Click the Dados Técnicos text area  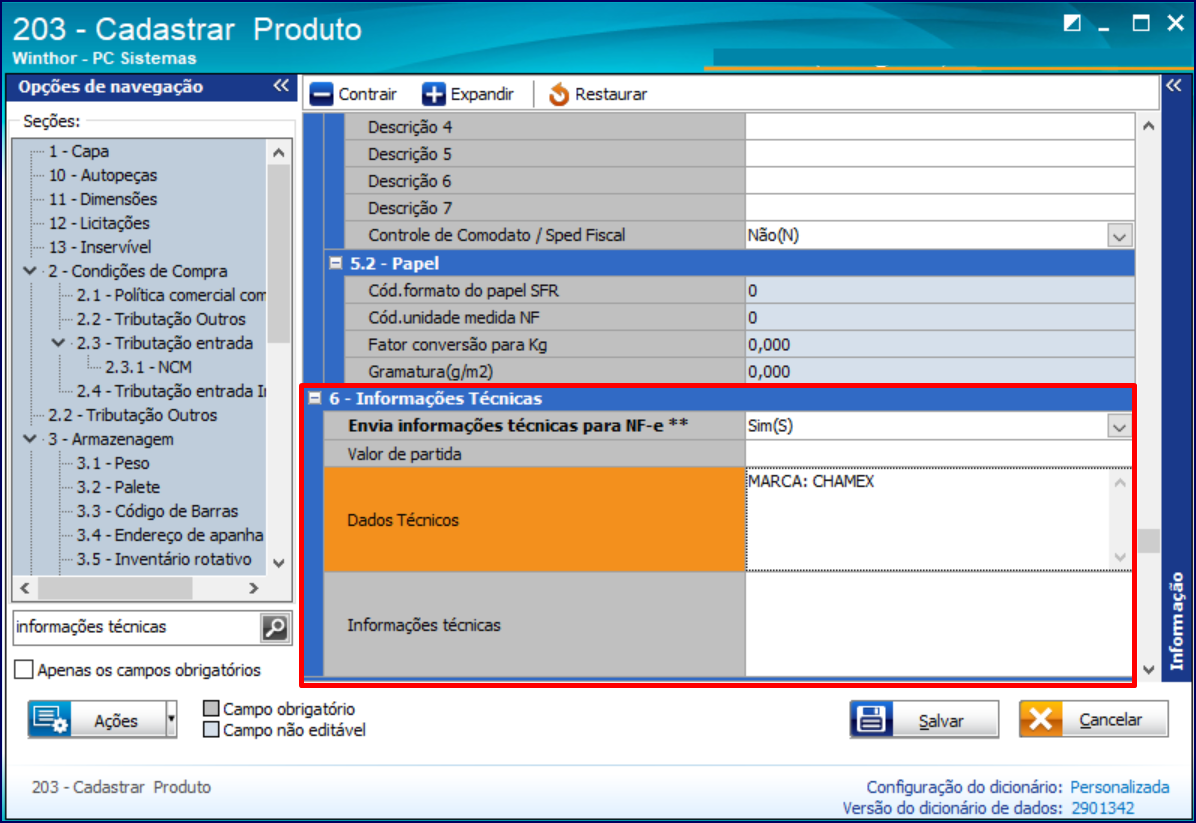tap(928, 519)
